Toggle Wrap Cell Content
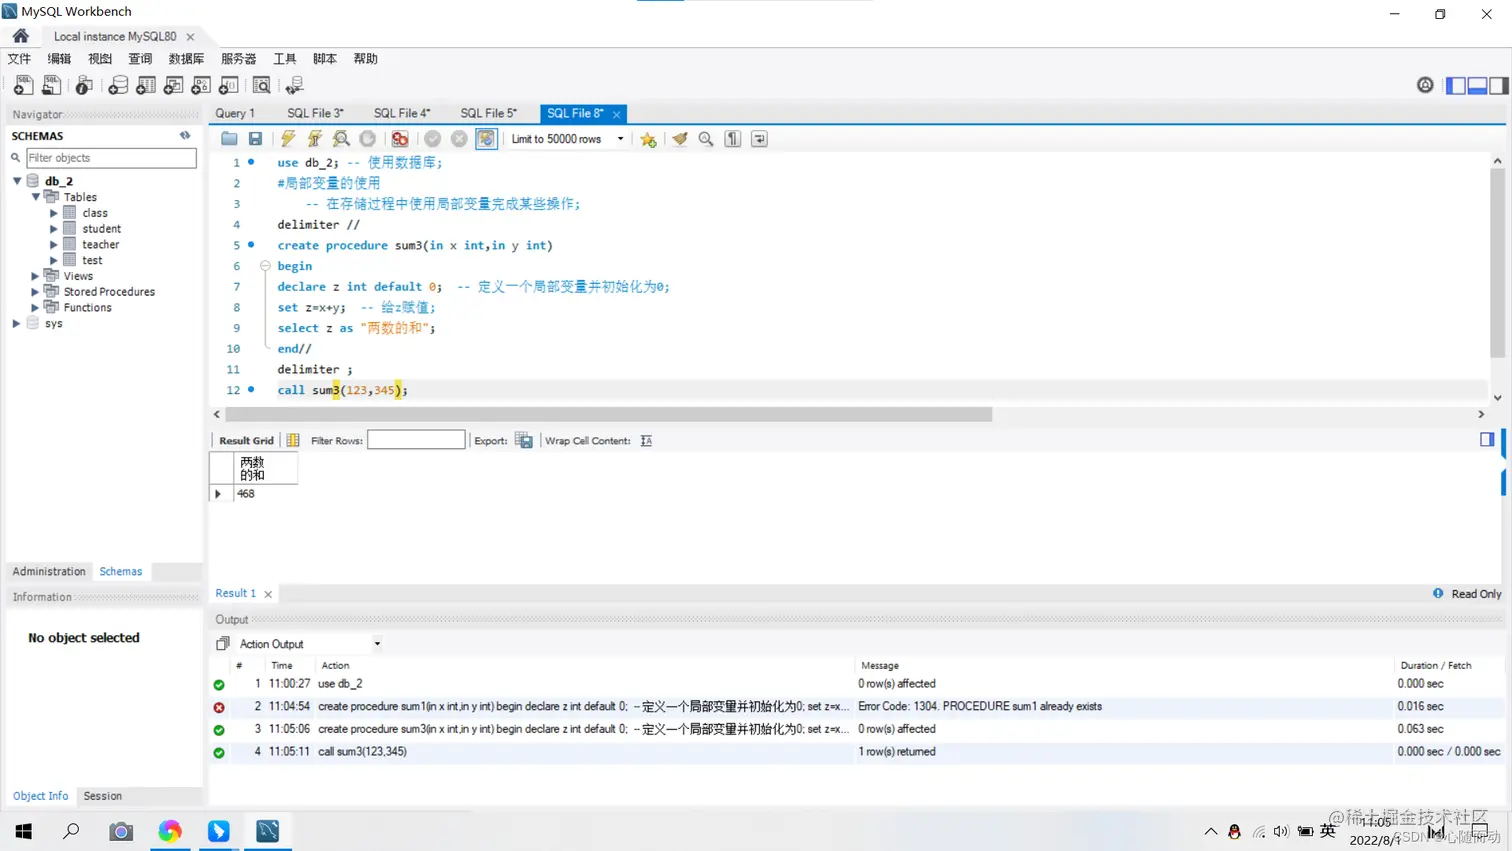 coord(646,440)
